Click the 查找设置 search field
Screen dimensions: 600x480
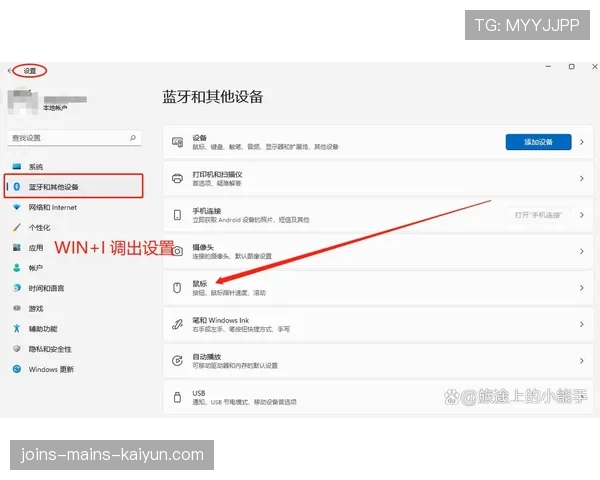(74, 138)
